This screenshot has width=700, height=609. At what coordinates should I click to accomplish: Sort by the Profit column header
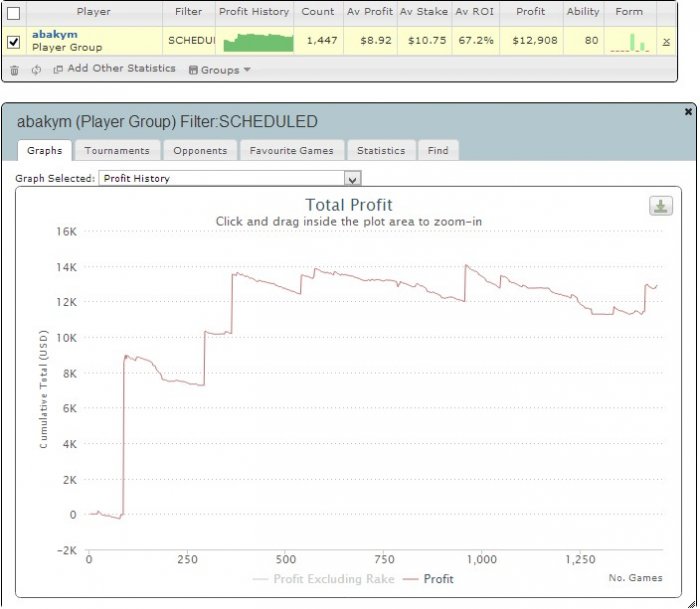[x=531, y=12]
